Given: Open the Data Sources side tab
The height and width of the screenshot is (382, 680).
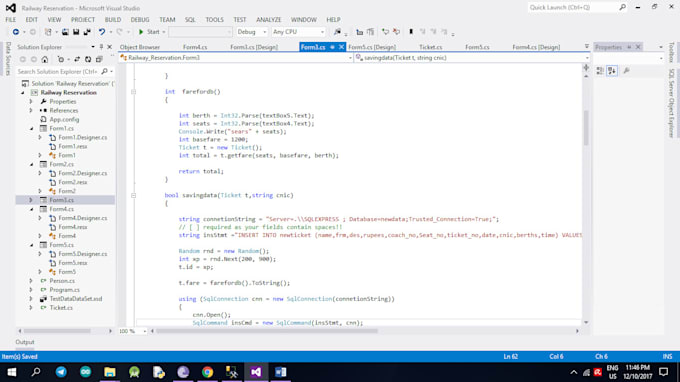Looking at the screenshot, I should 8,59.
